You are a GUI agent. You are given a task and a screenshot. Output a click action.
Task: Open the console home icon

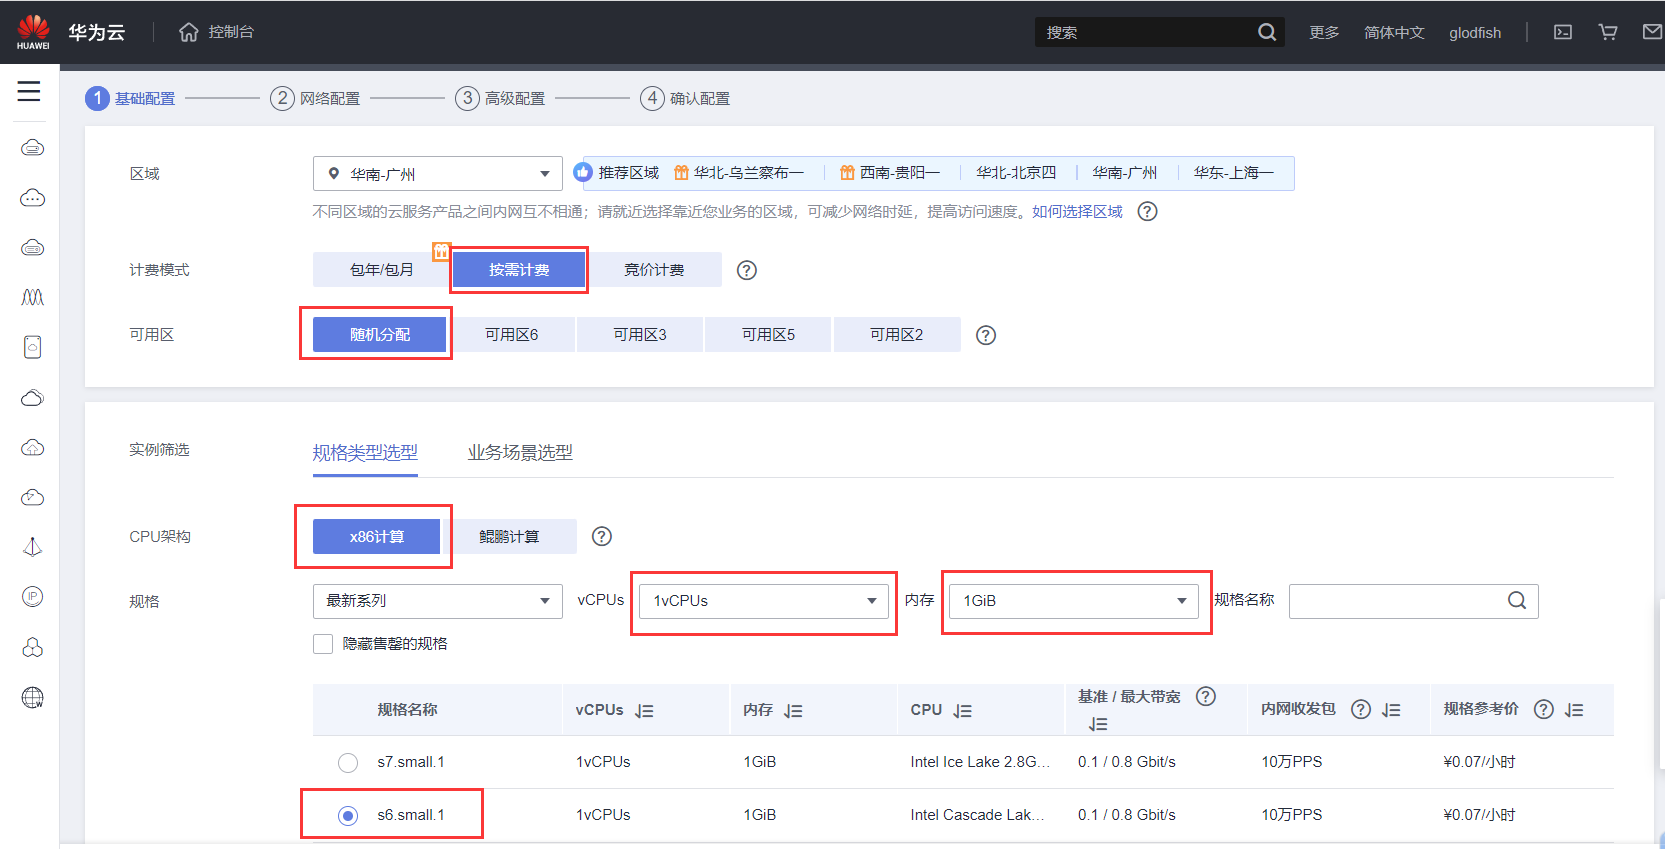click(x=189, y=32)
